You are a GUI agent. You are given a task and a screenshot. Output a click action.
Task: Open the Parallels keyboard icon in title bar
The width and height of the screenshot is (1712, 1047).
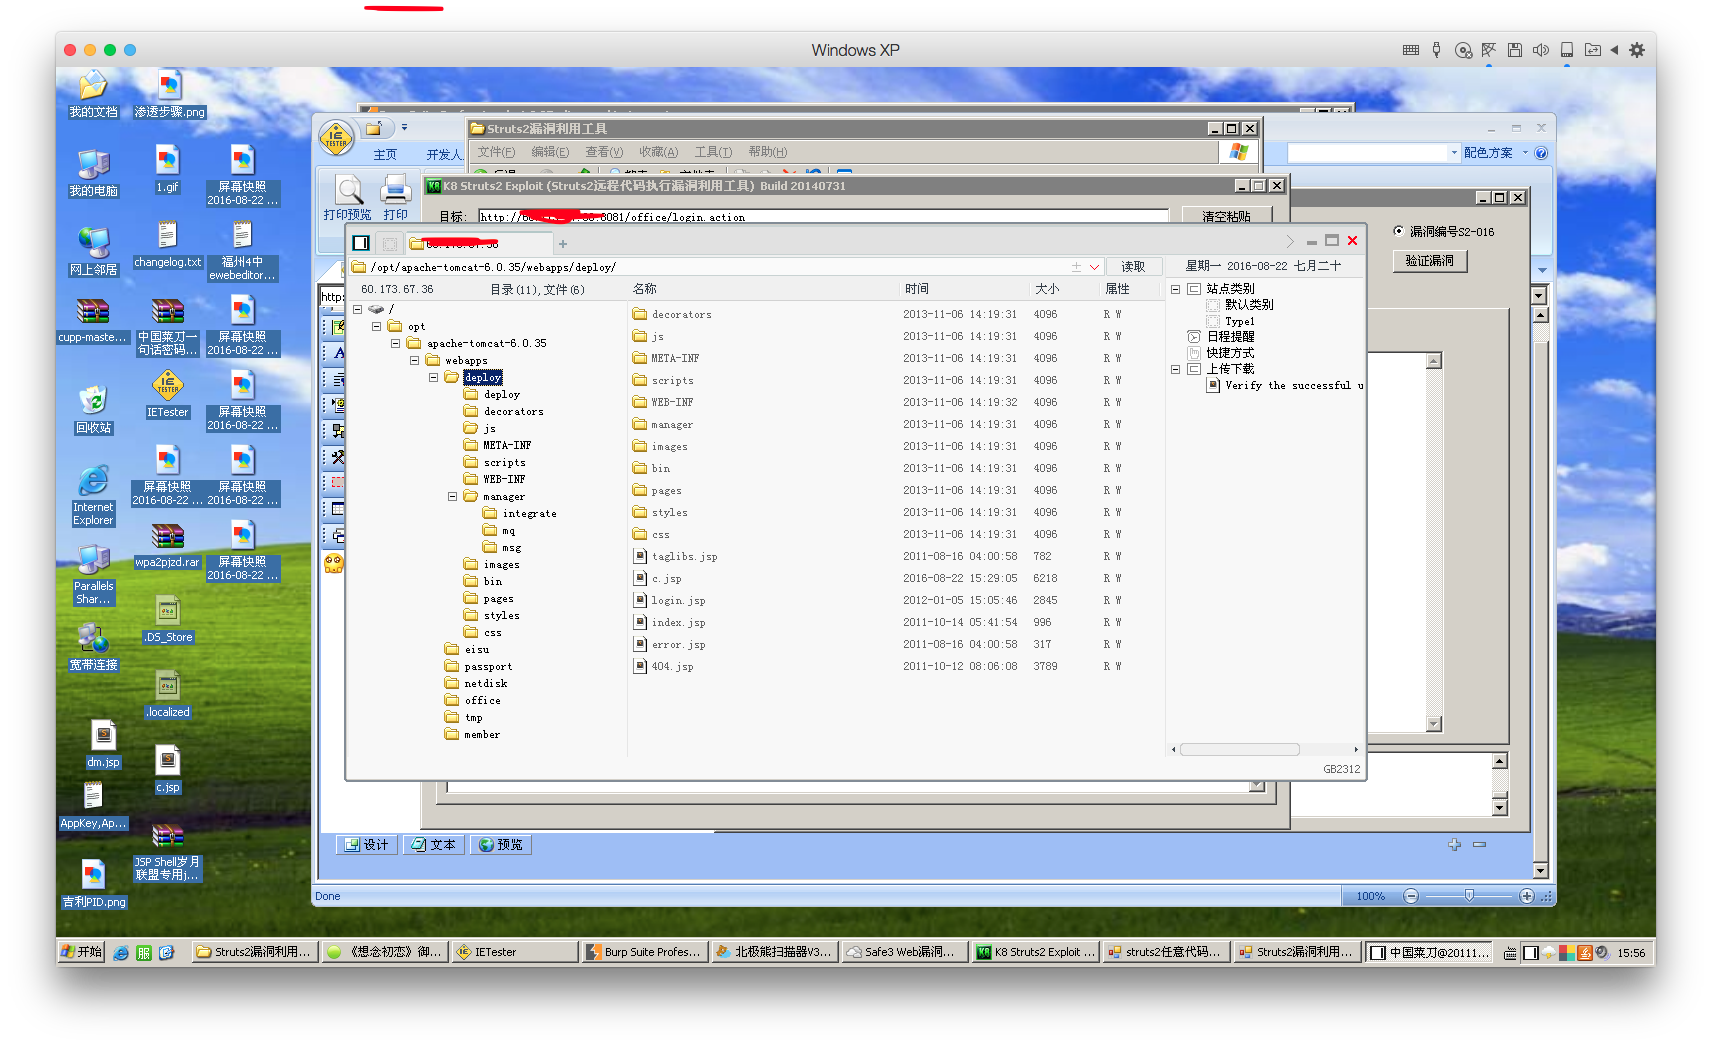(1411, 50)
